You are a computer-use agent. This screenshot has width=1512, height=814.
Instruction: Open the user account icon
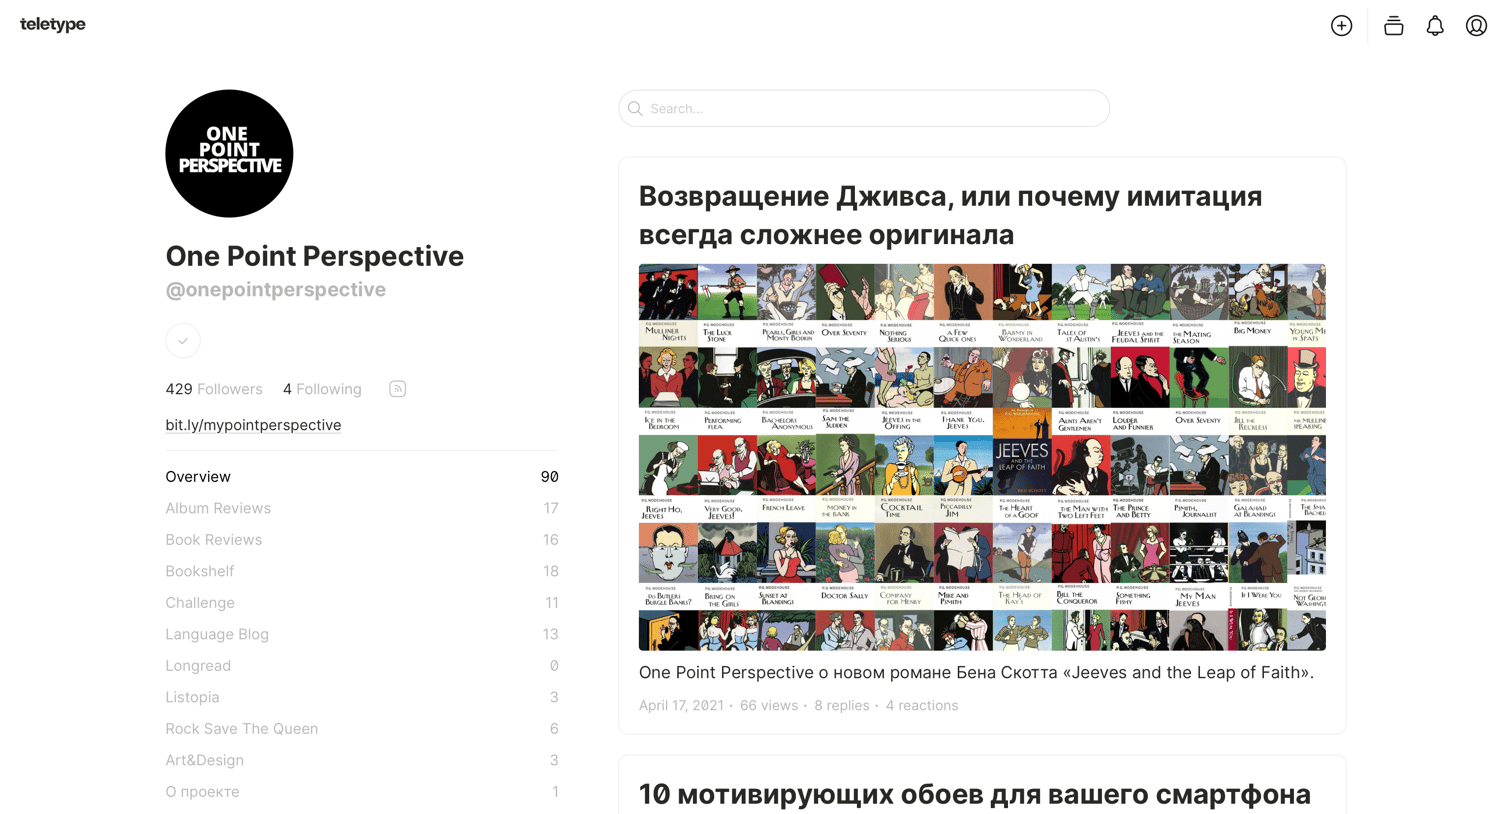(1476, 26)
